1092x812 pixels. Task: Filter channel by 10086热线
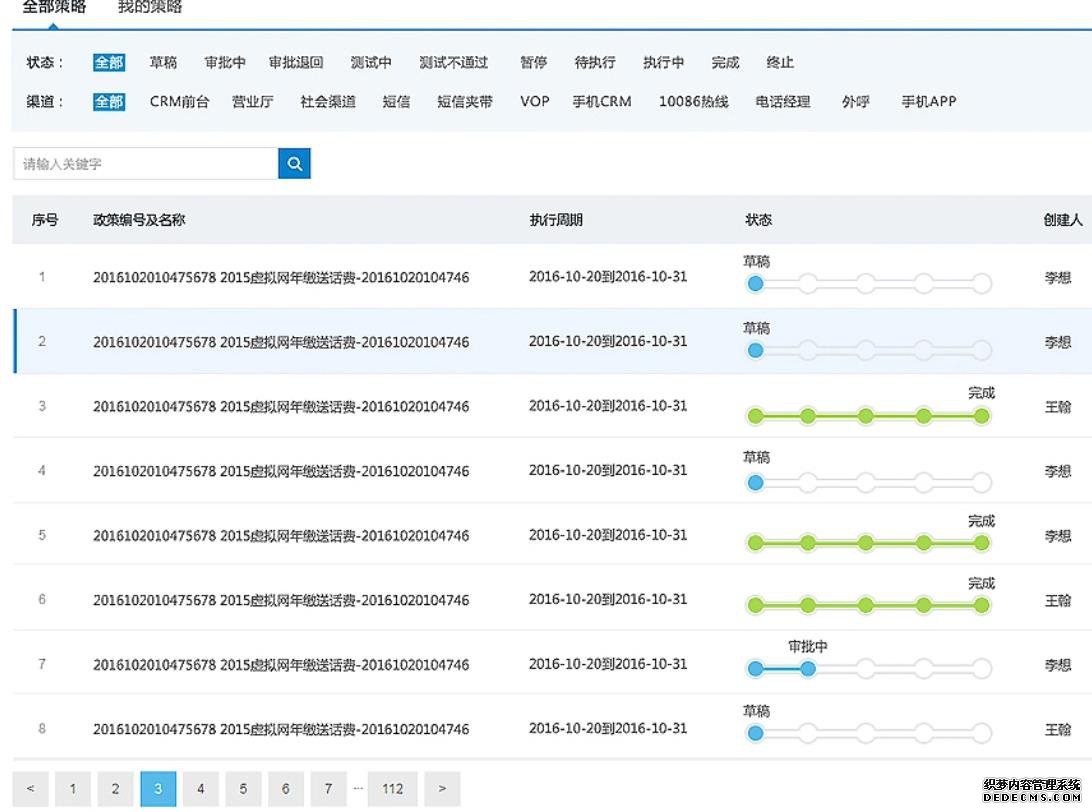694,102
